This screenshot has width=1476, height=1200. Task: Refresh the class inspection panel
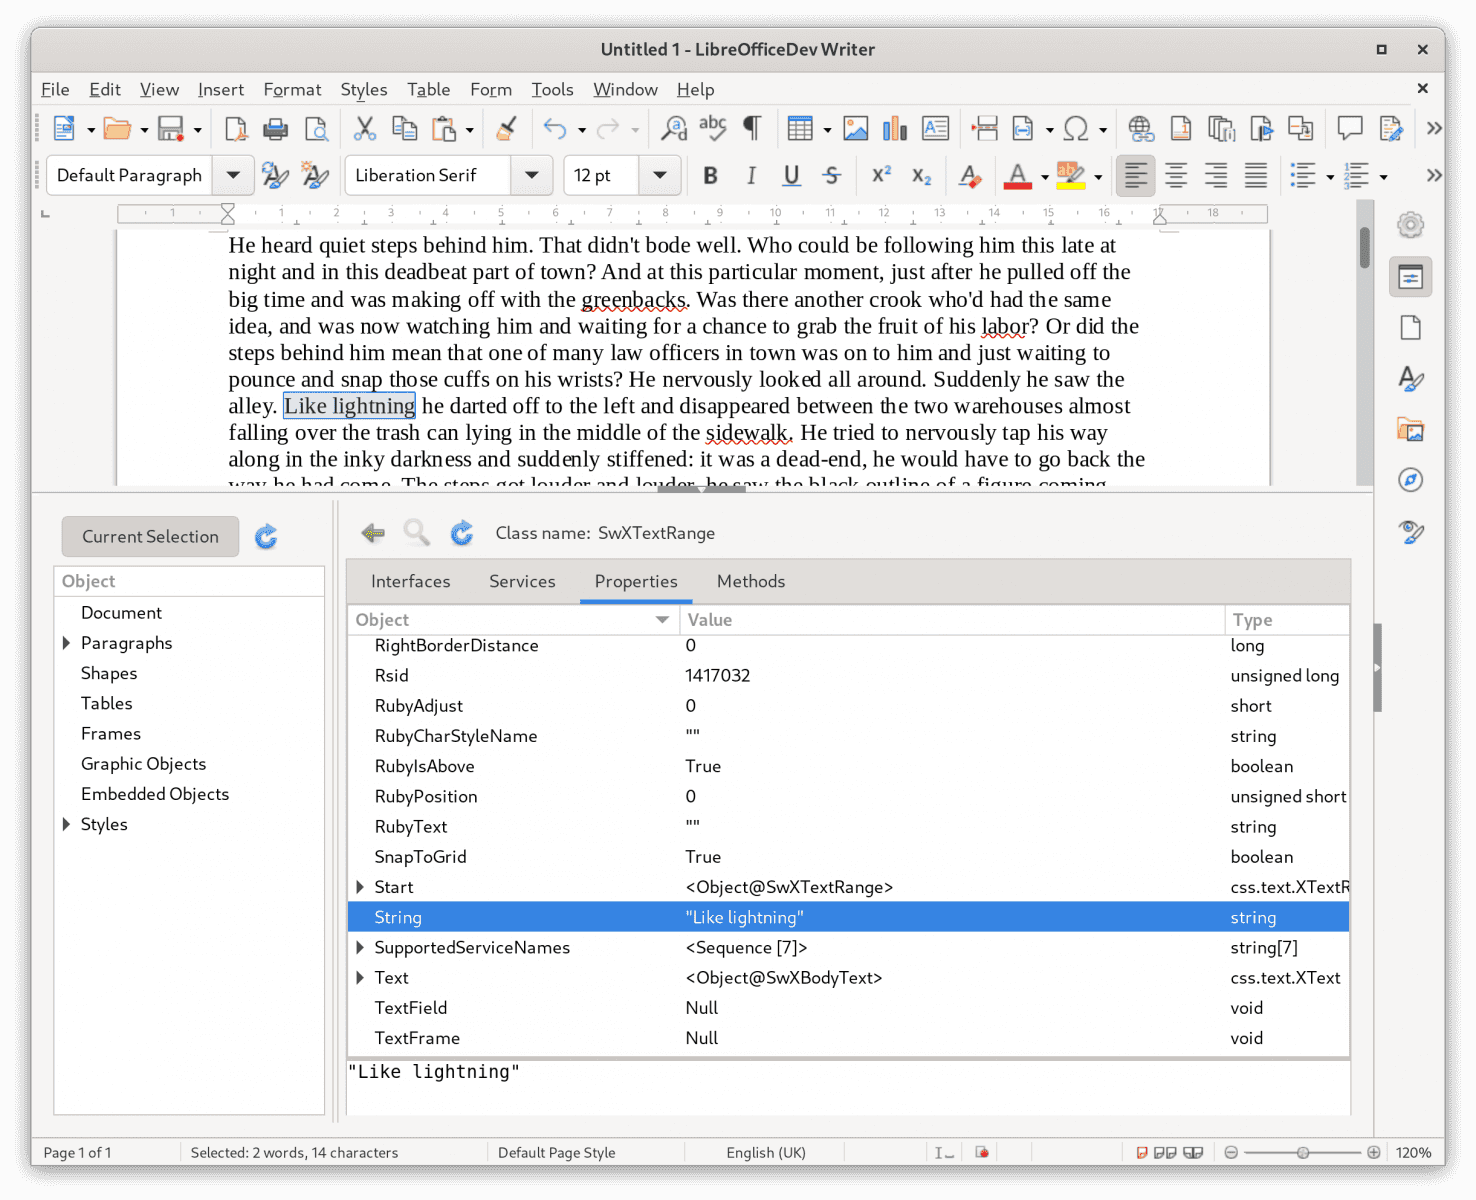pyautogui.click(x=461, y=532)
